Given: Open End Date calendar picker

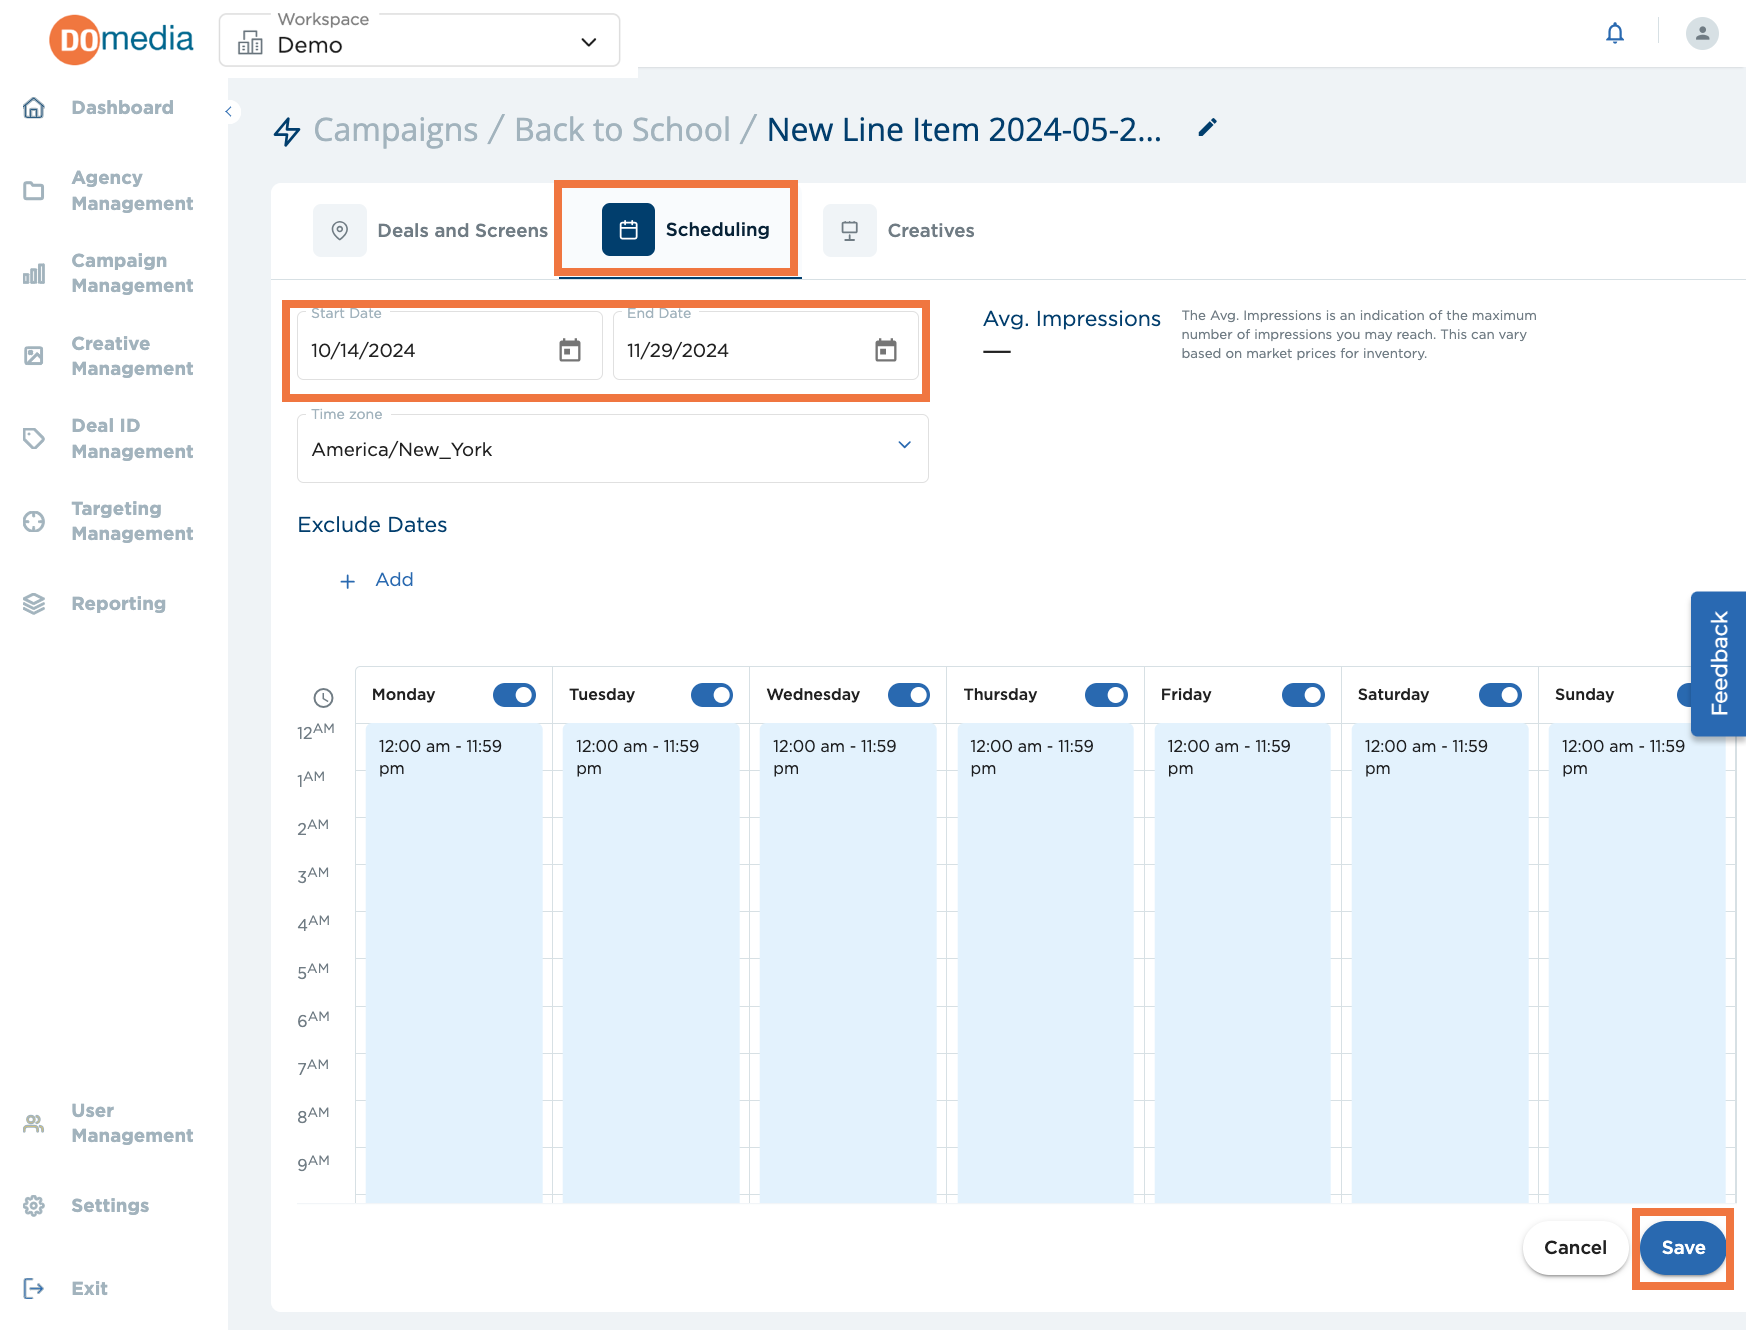Looking at the screenshot, I should click(x=886, y=350).
